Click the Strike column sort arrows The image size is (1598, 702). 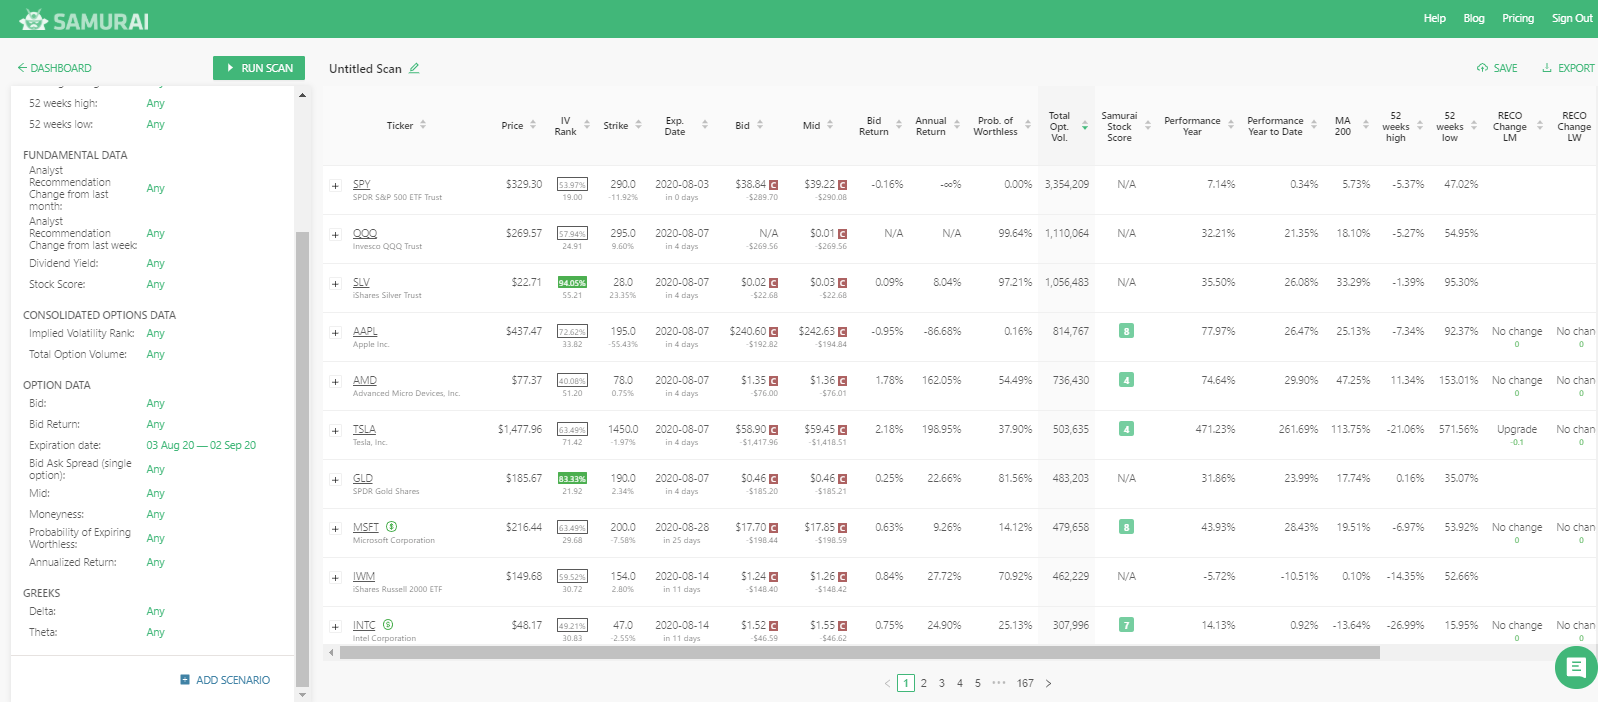639,125
